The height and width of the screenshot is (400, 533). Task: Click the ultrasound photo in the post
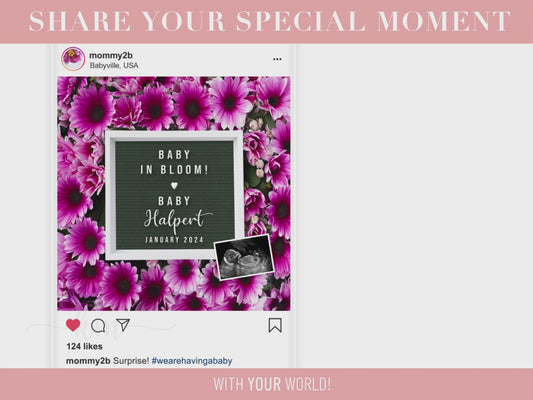click(x=244, y=257)
